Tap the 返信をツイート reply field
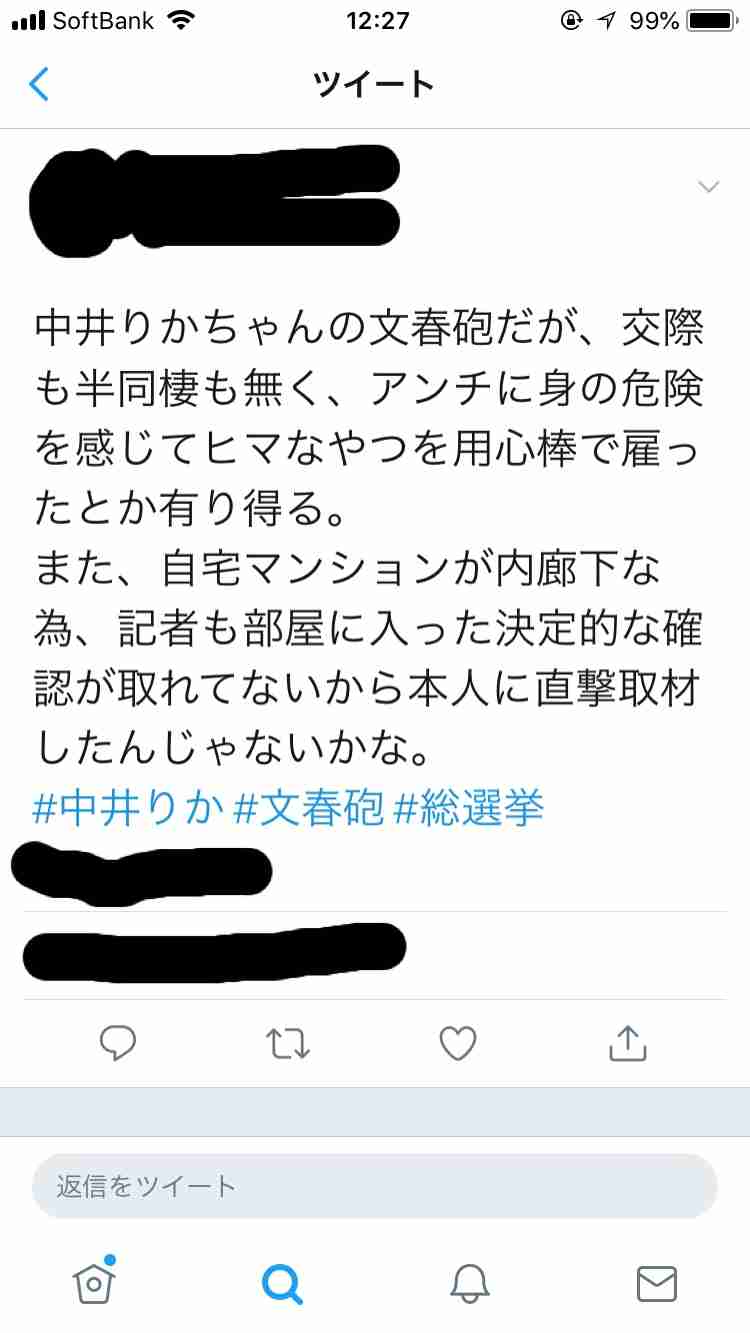This screenshot has height=1333, width=750. pyautogui.click(x=375, y=1186)
